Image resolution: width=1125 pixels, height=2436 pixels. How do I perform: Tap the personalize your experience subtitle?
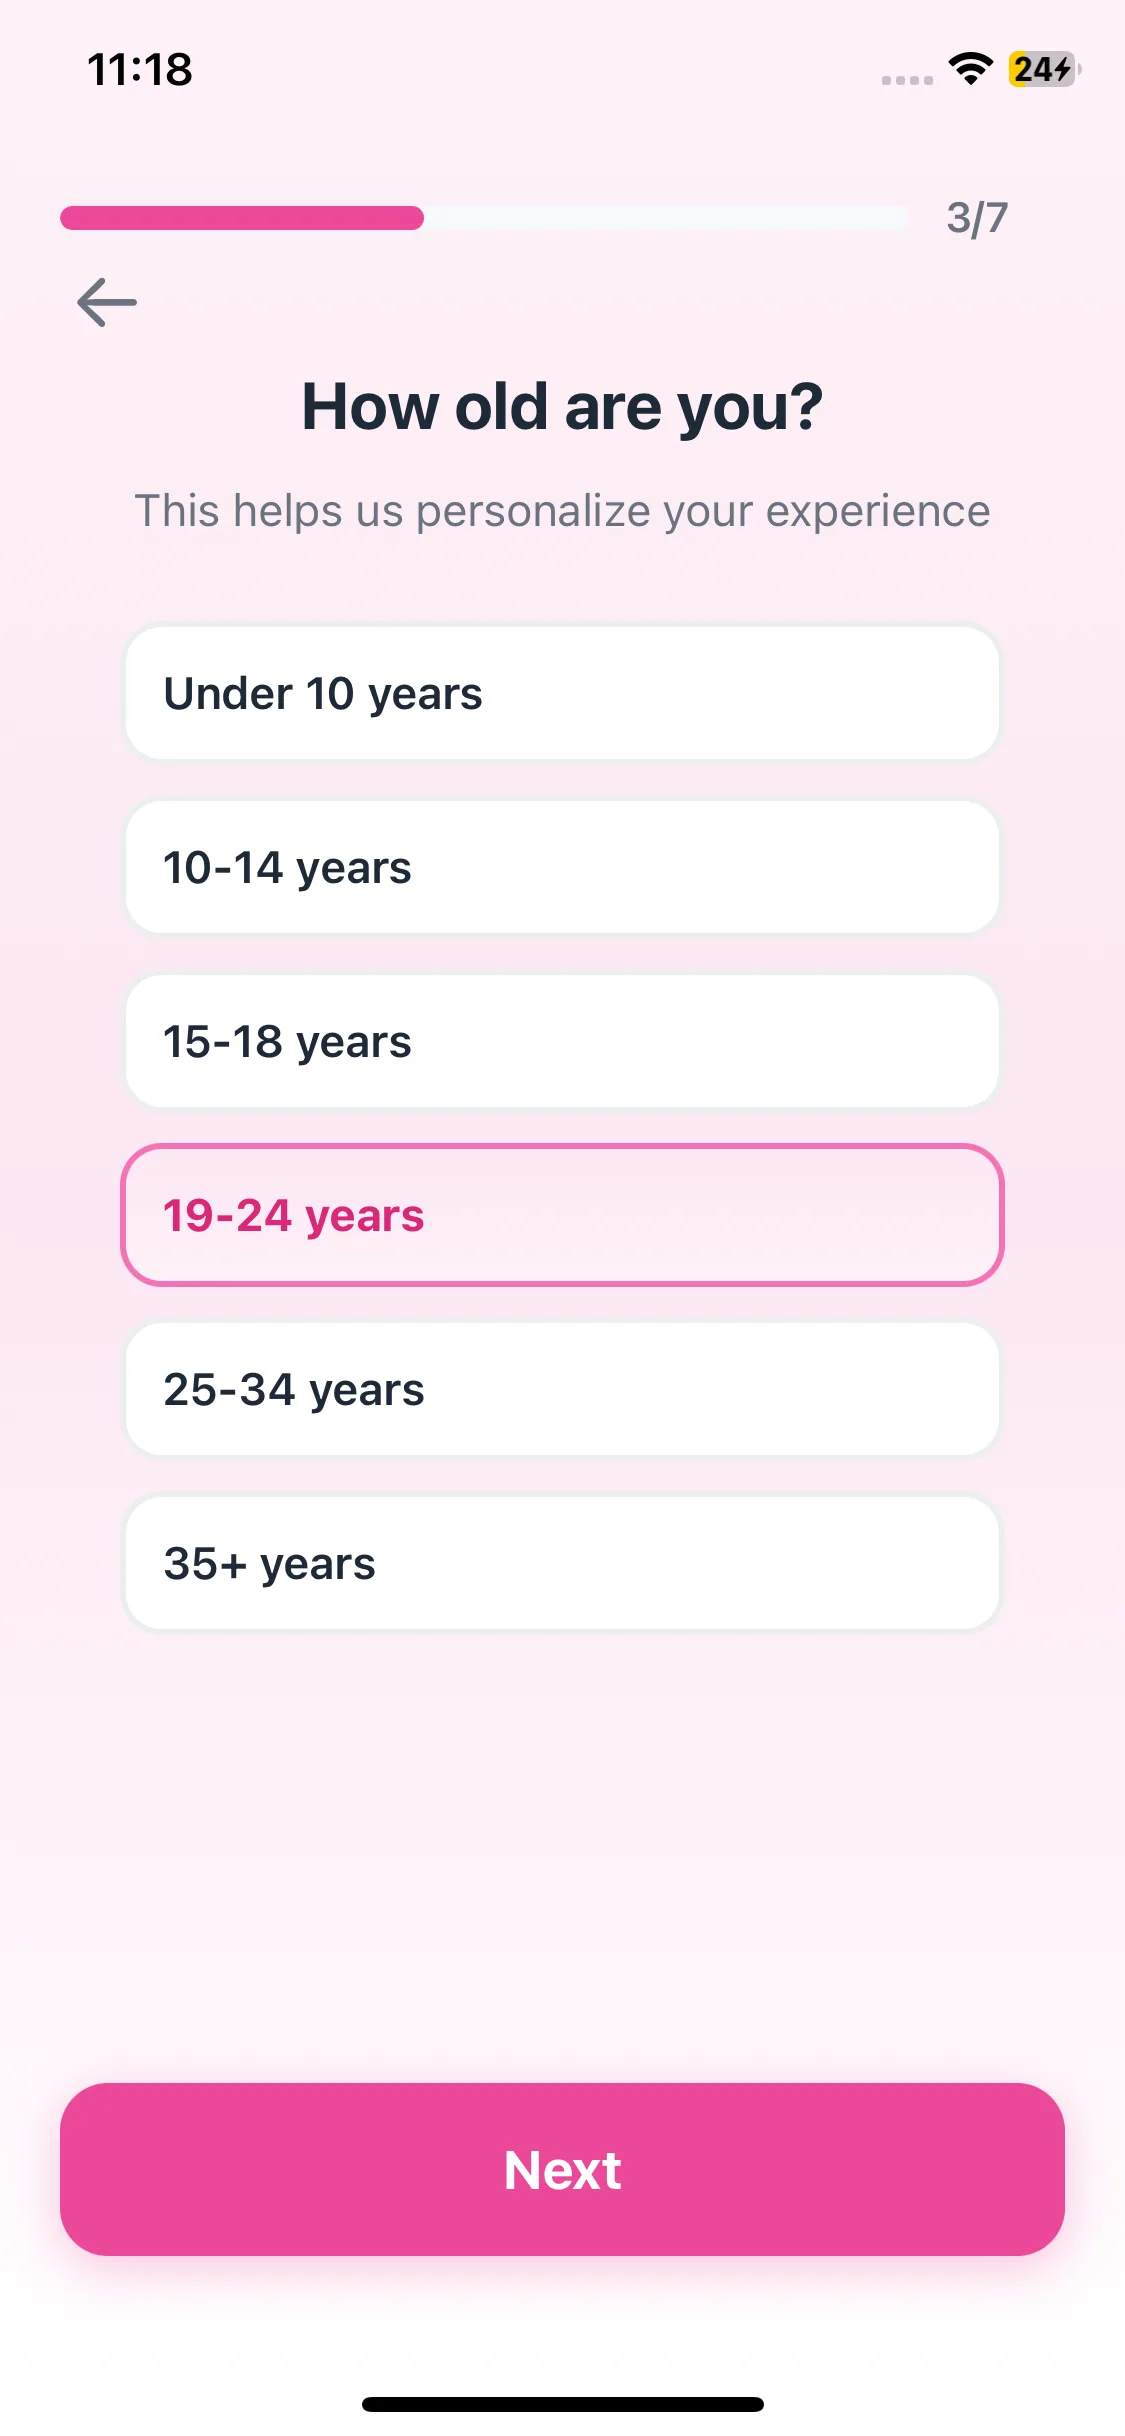pos(562,511)
